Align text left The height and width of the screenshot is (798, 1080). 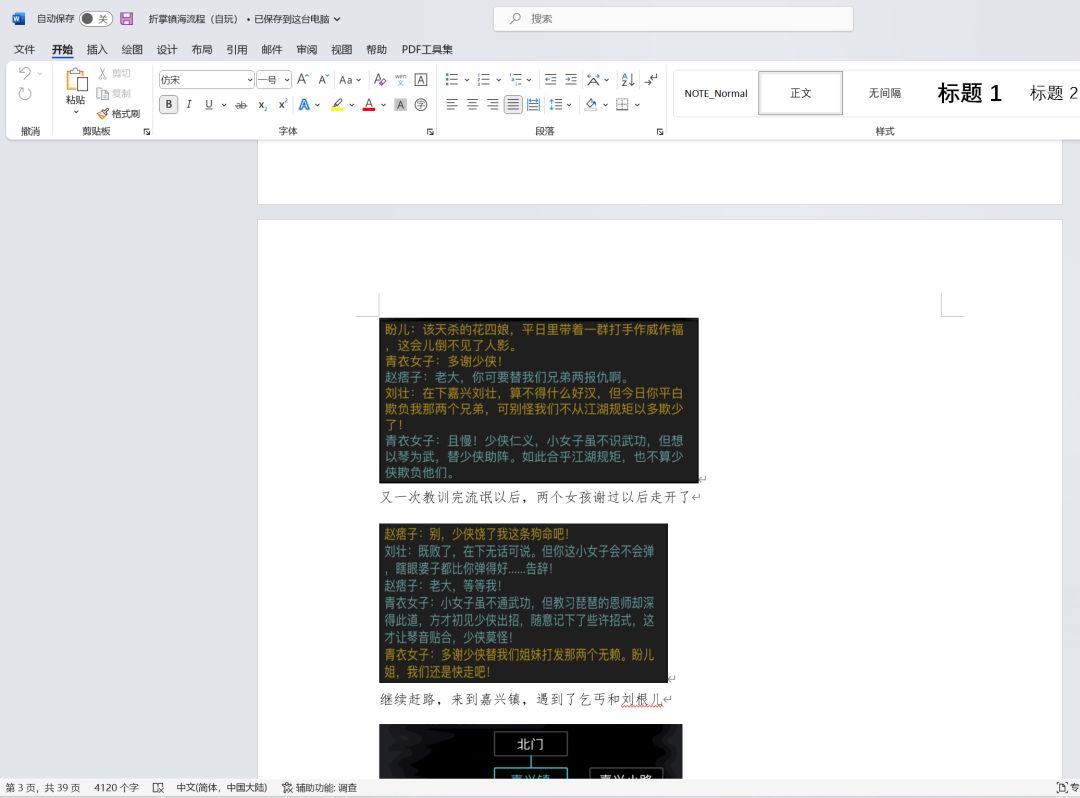452,105
